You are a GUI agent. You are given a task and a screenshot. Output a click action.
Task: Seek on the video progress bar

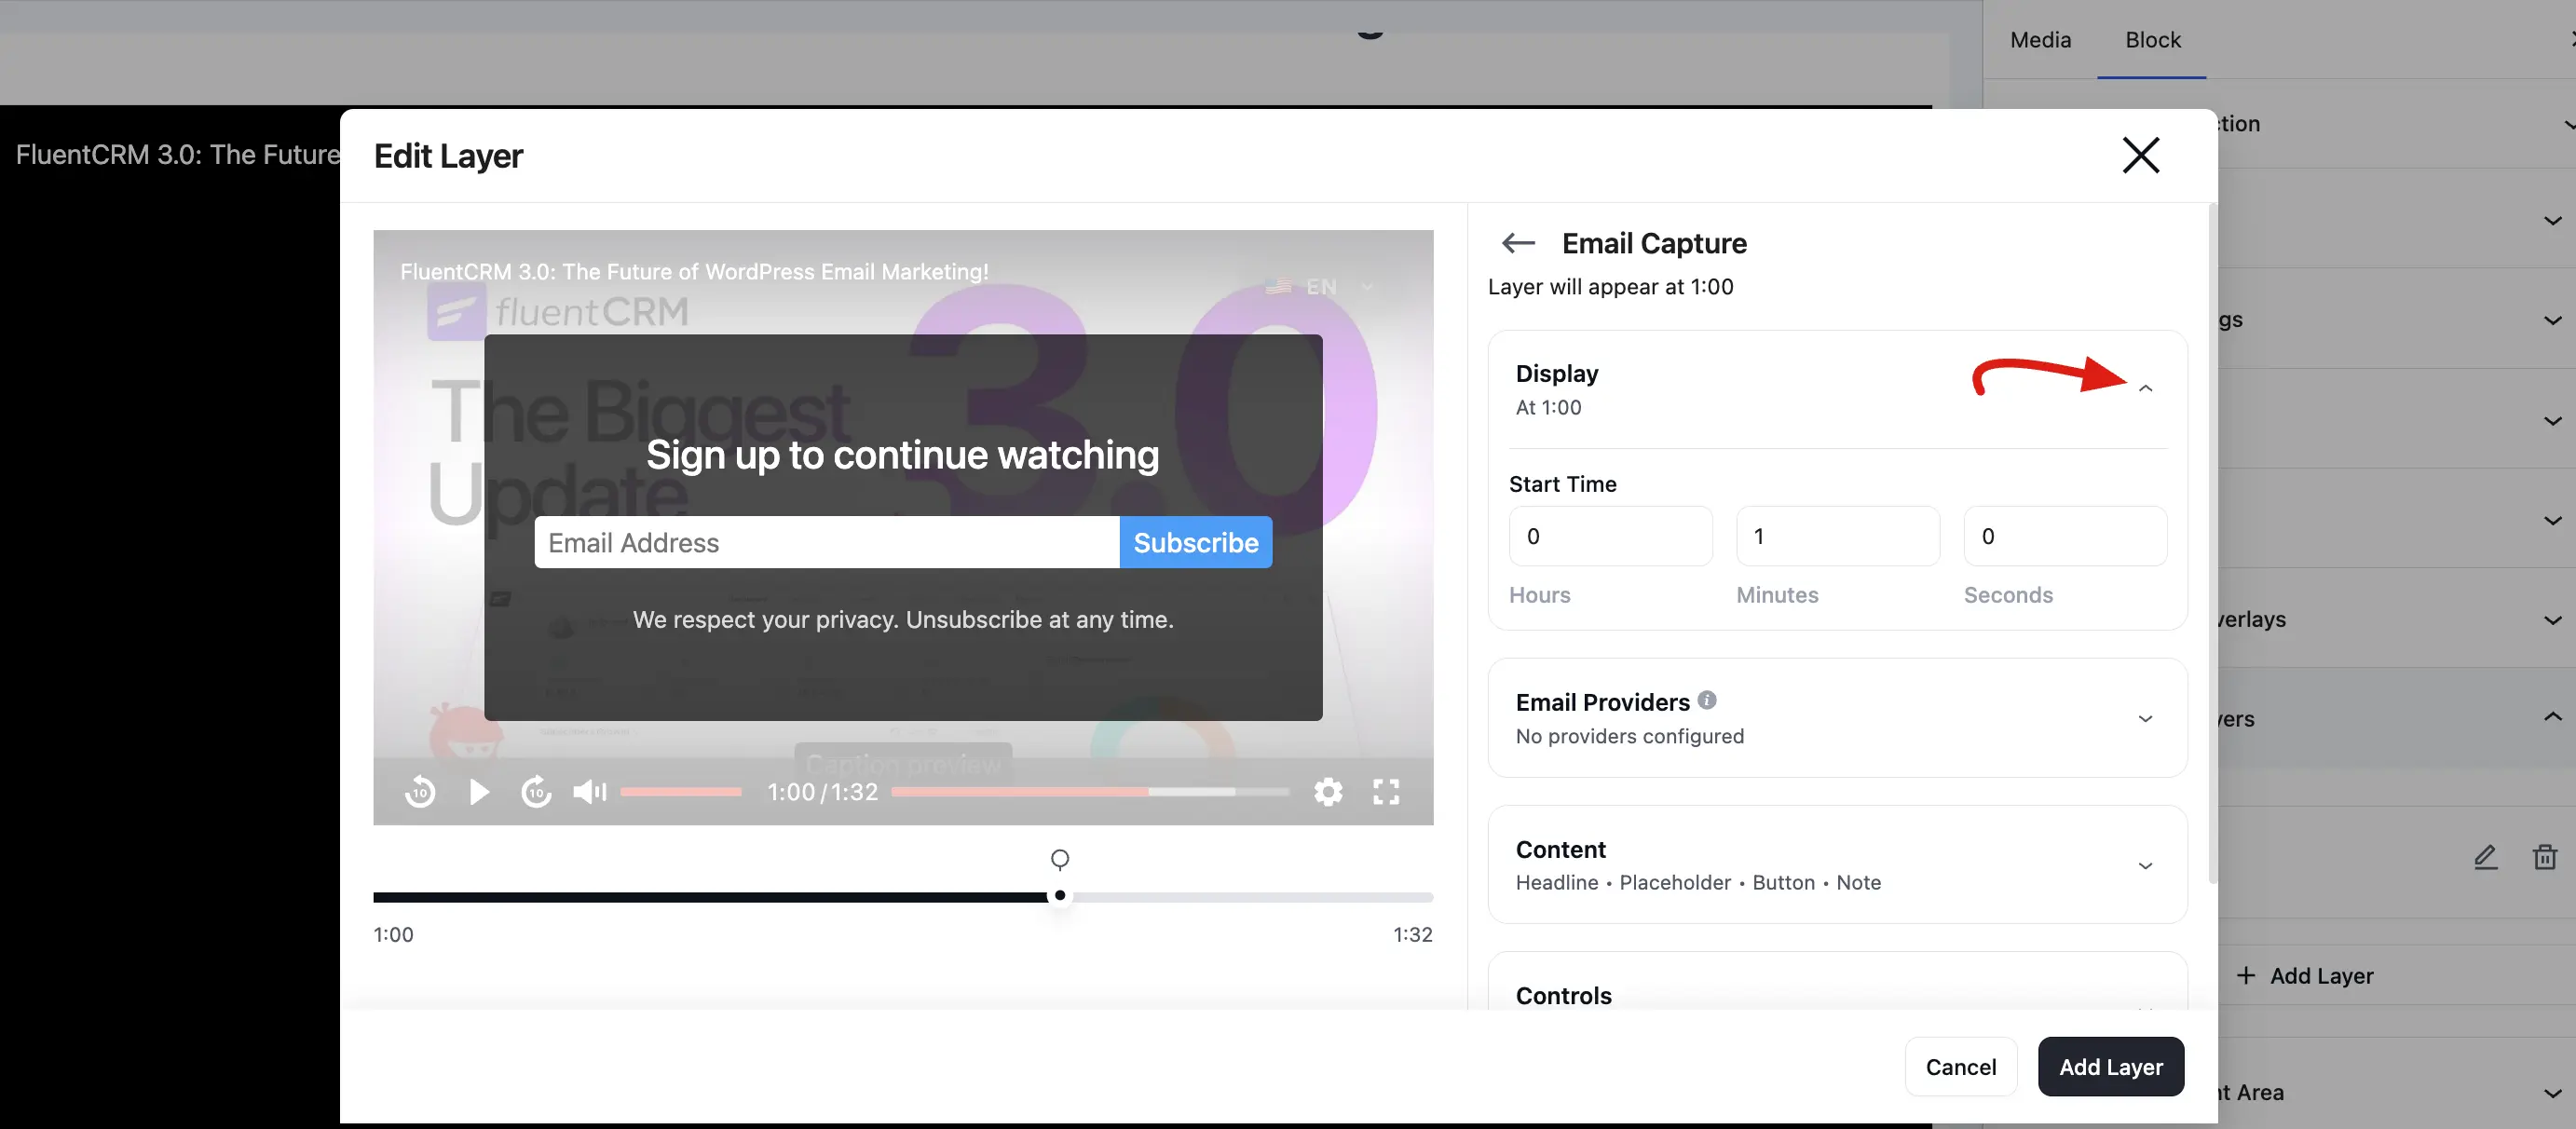click(1090, 792)
